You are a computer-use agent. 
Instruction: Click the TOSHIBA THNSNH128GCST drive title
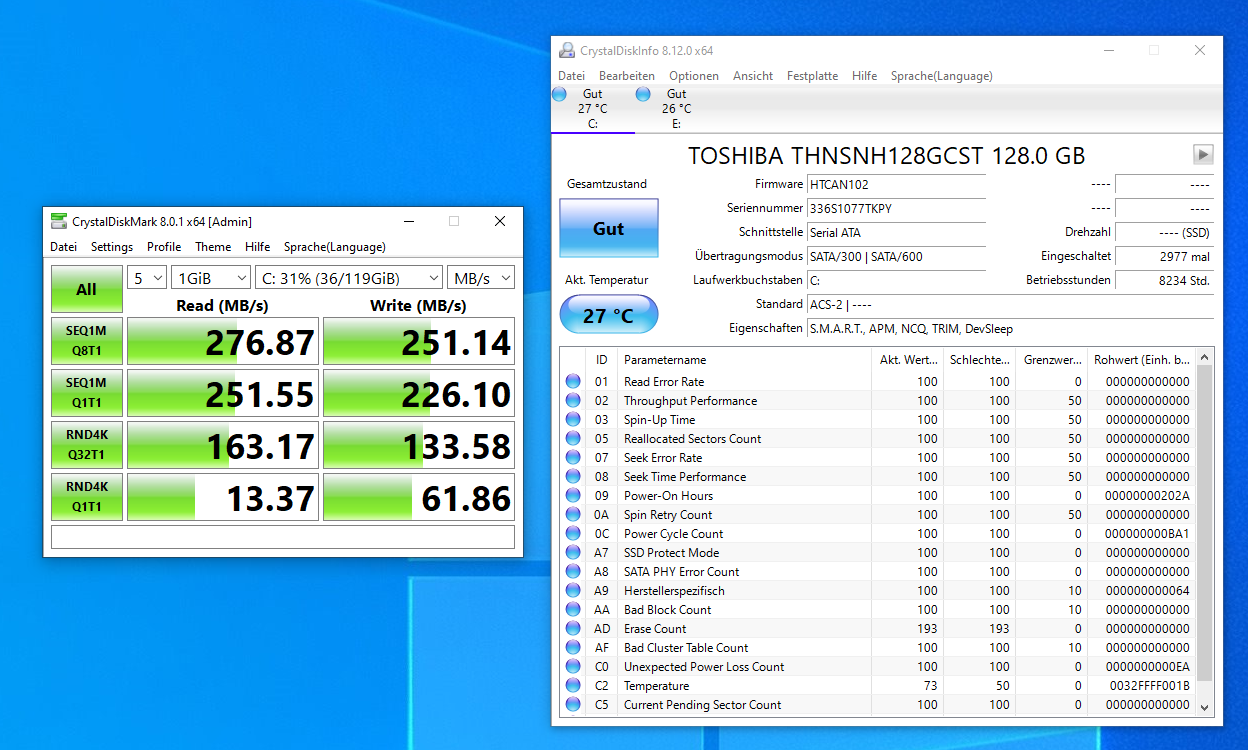[887, 155]
